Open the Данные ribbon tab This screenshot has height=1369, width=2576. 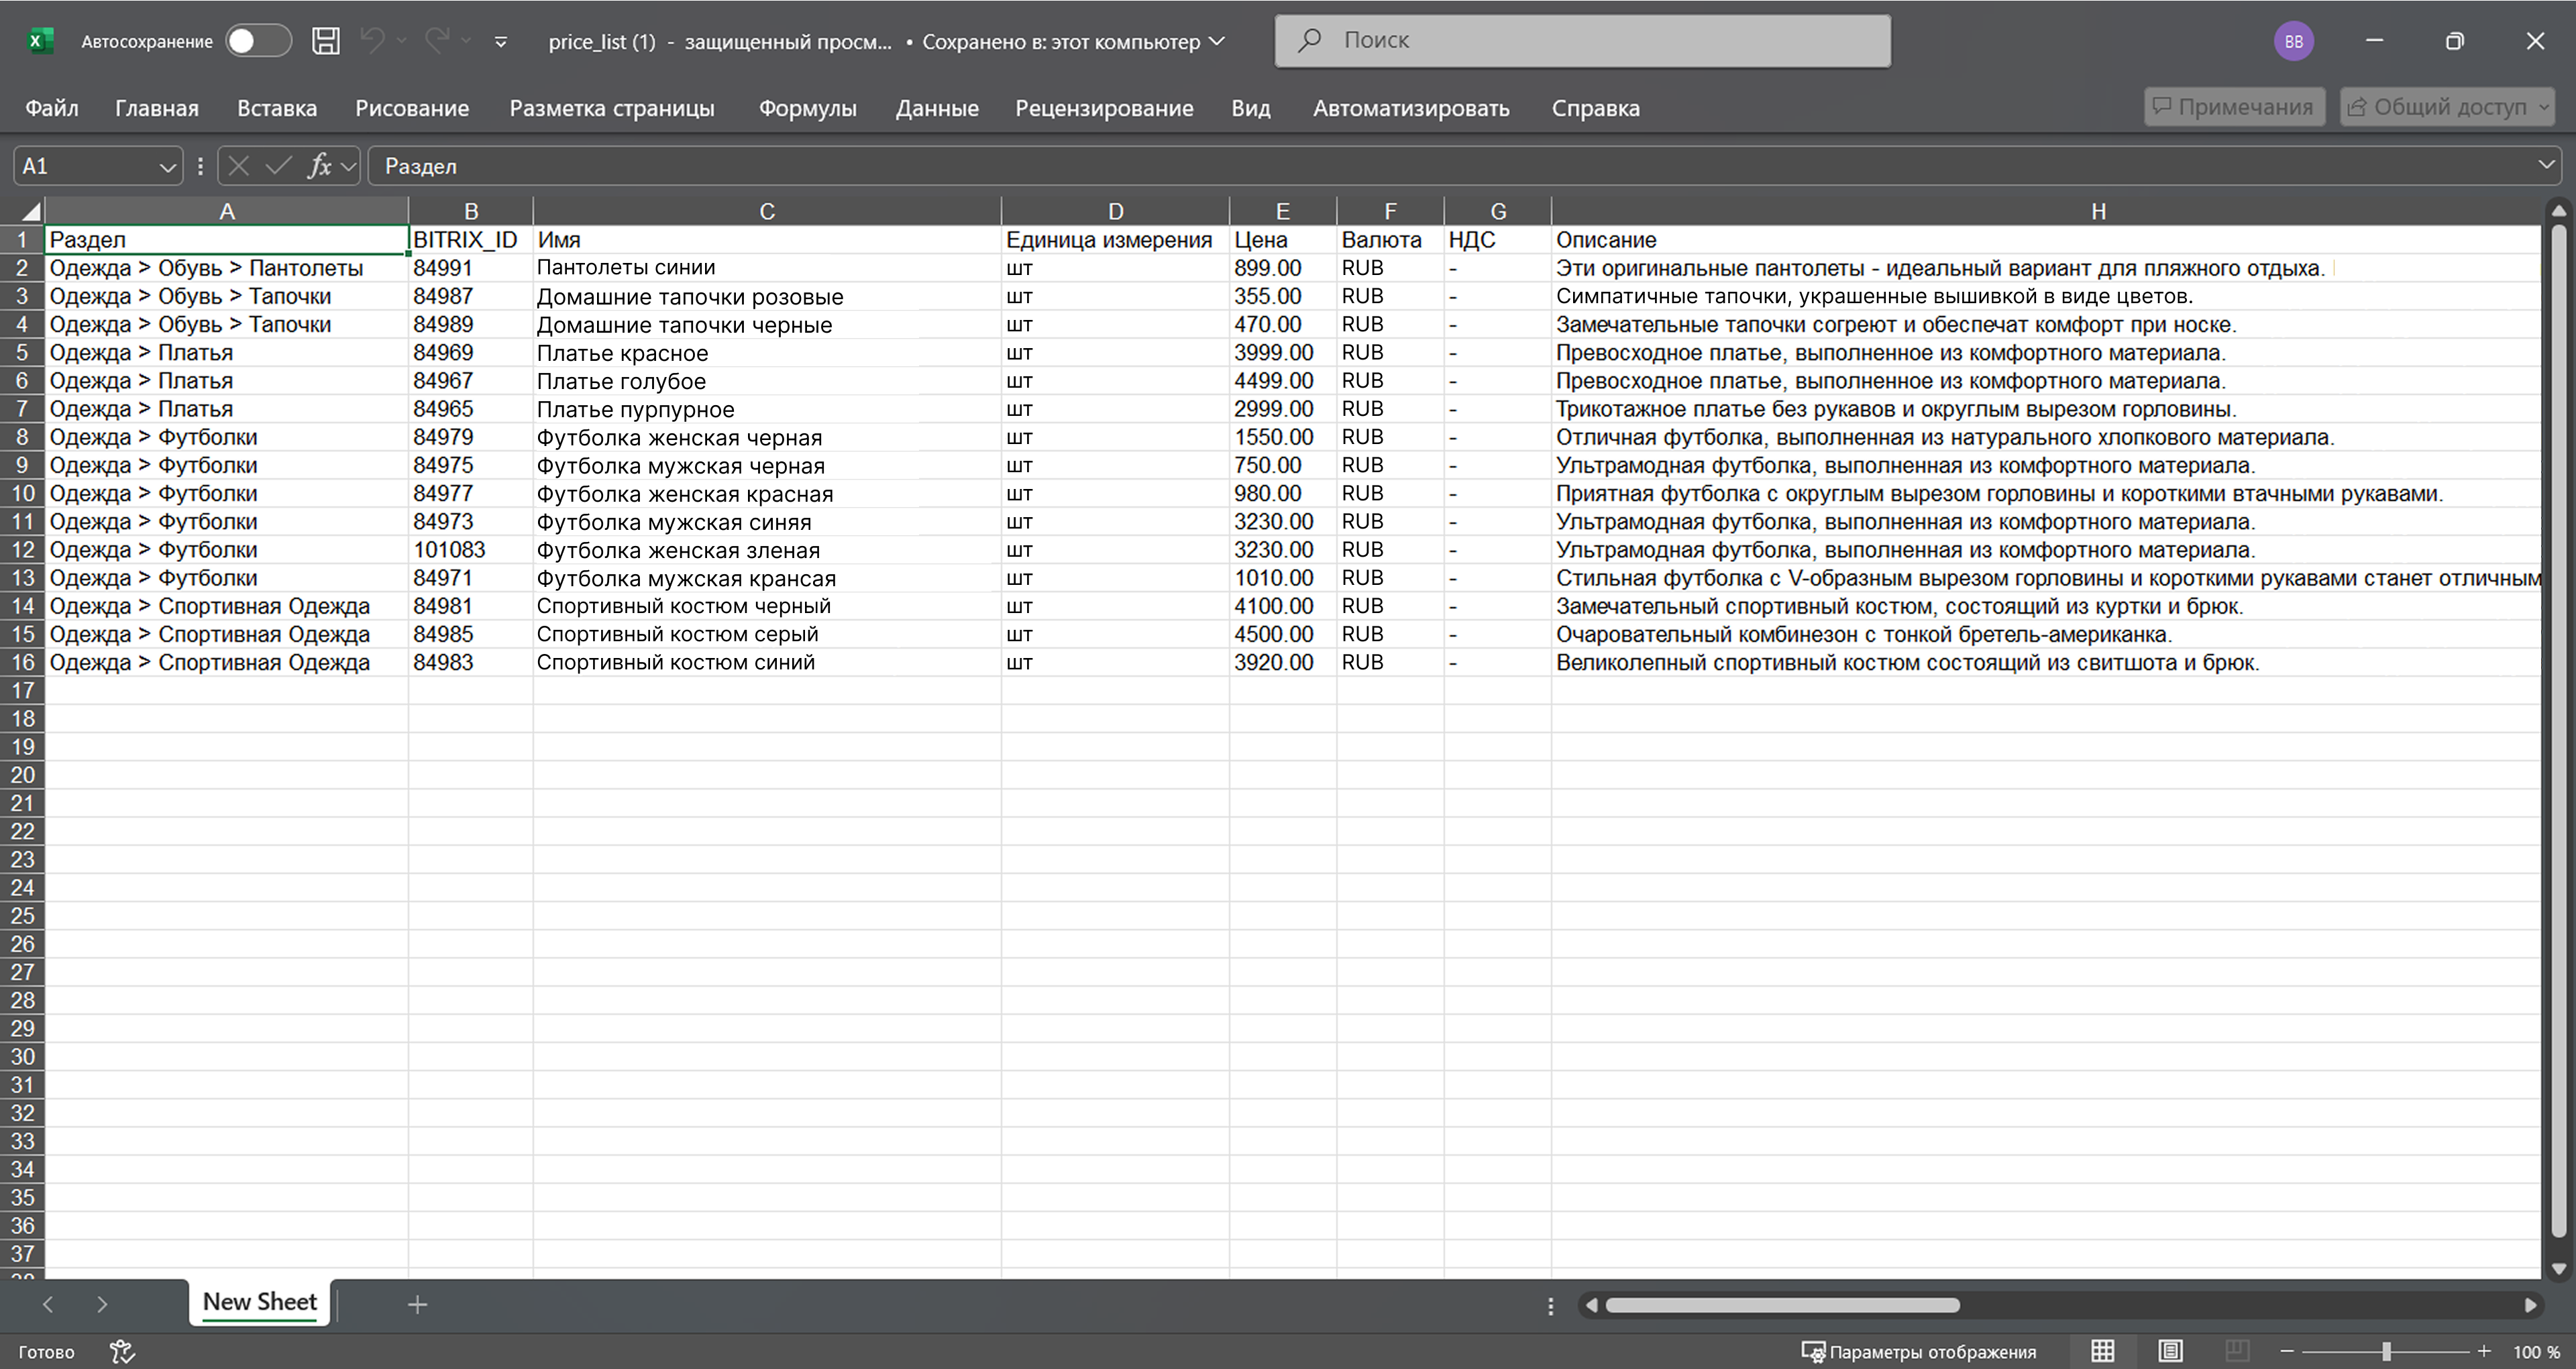pos(936,108)
